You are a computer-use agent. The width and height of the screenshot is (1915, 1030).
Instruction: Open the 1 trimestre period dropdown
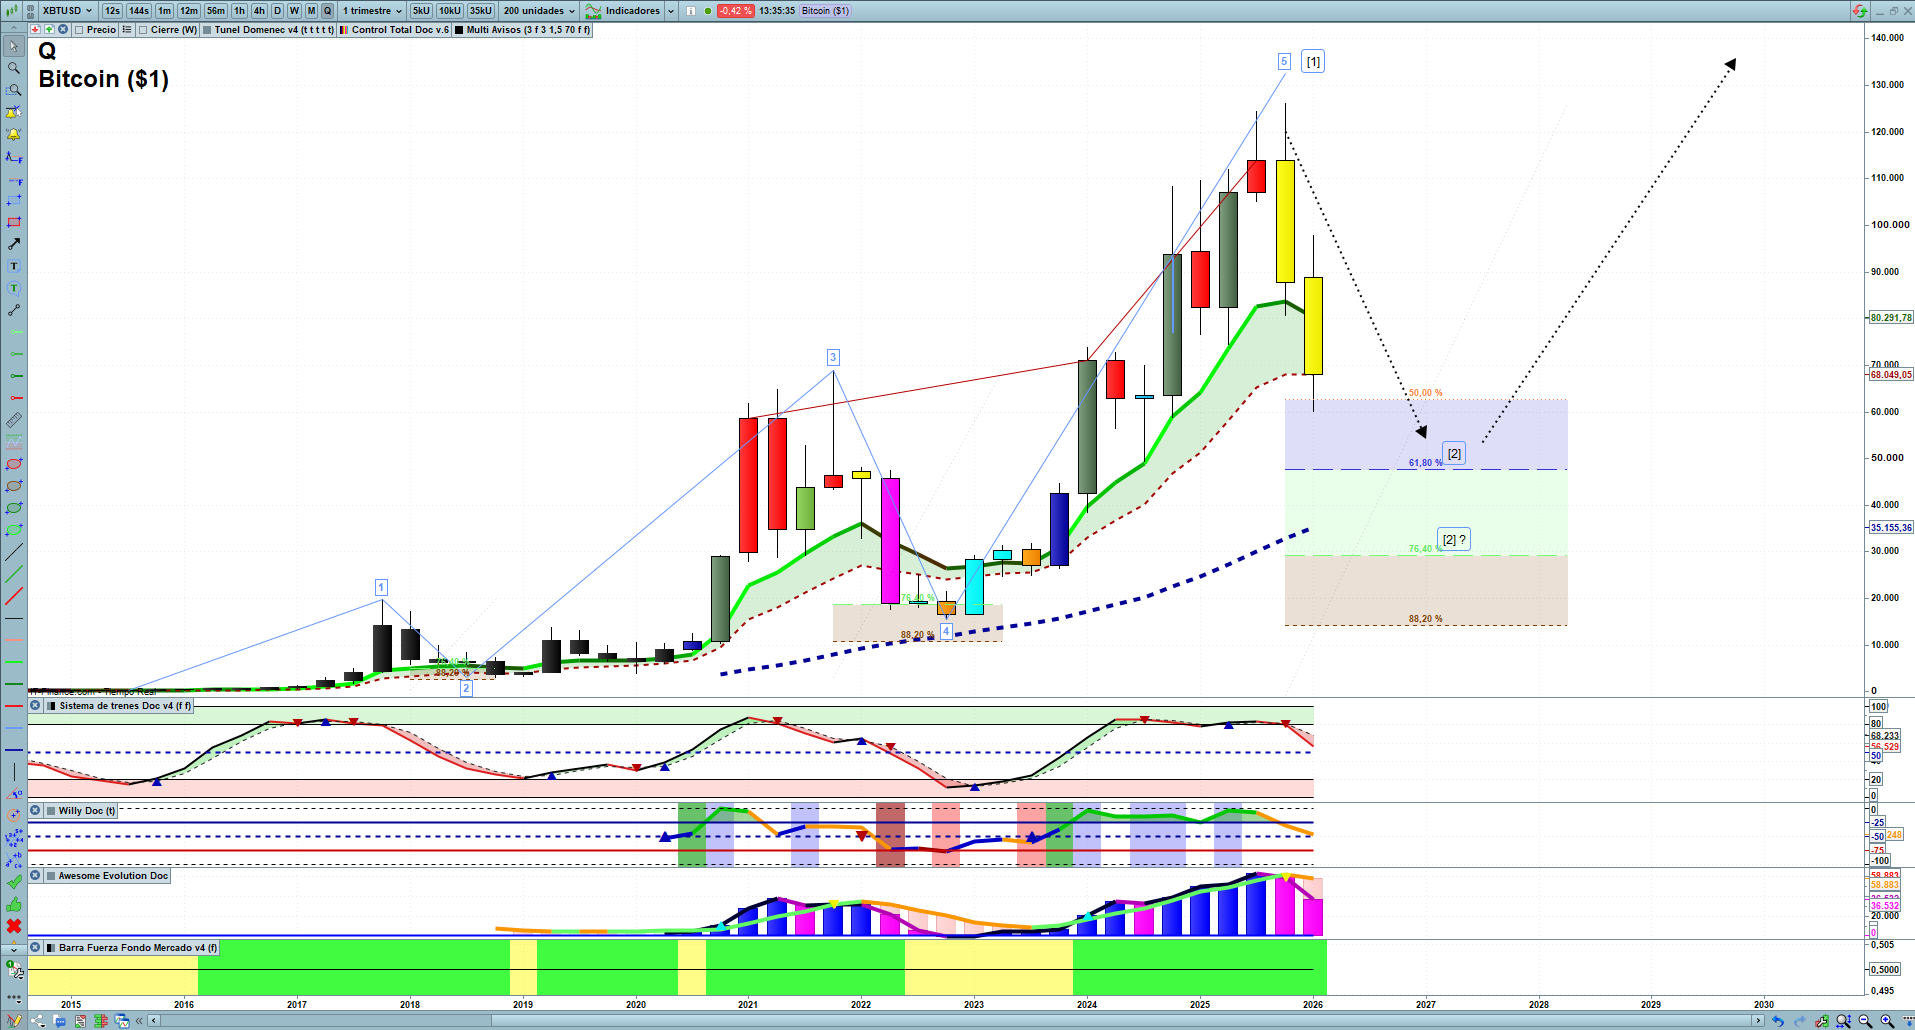coord(373,11)
